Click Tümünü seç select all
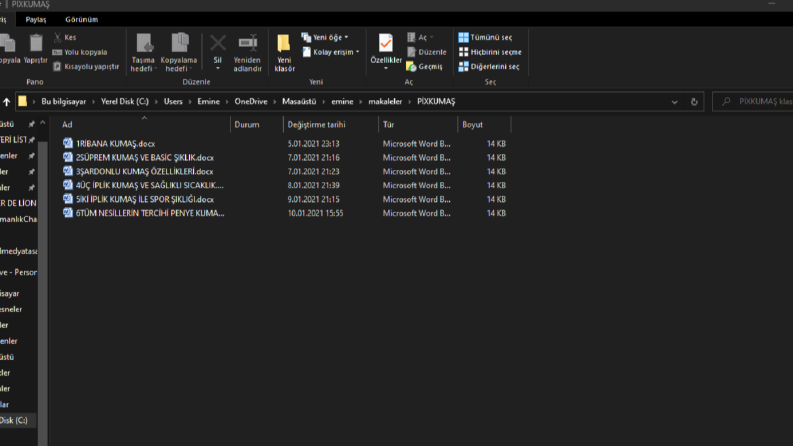Image resolution: width=793 pixels, height=446 pixels. pyautogui.click(x=486, y=37)
